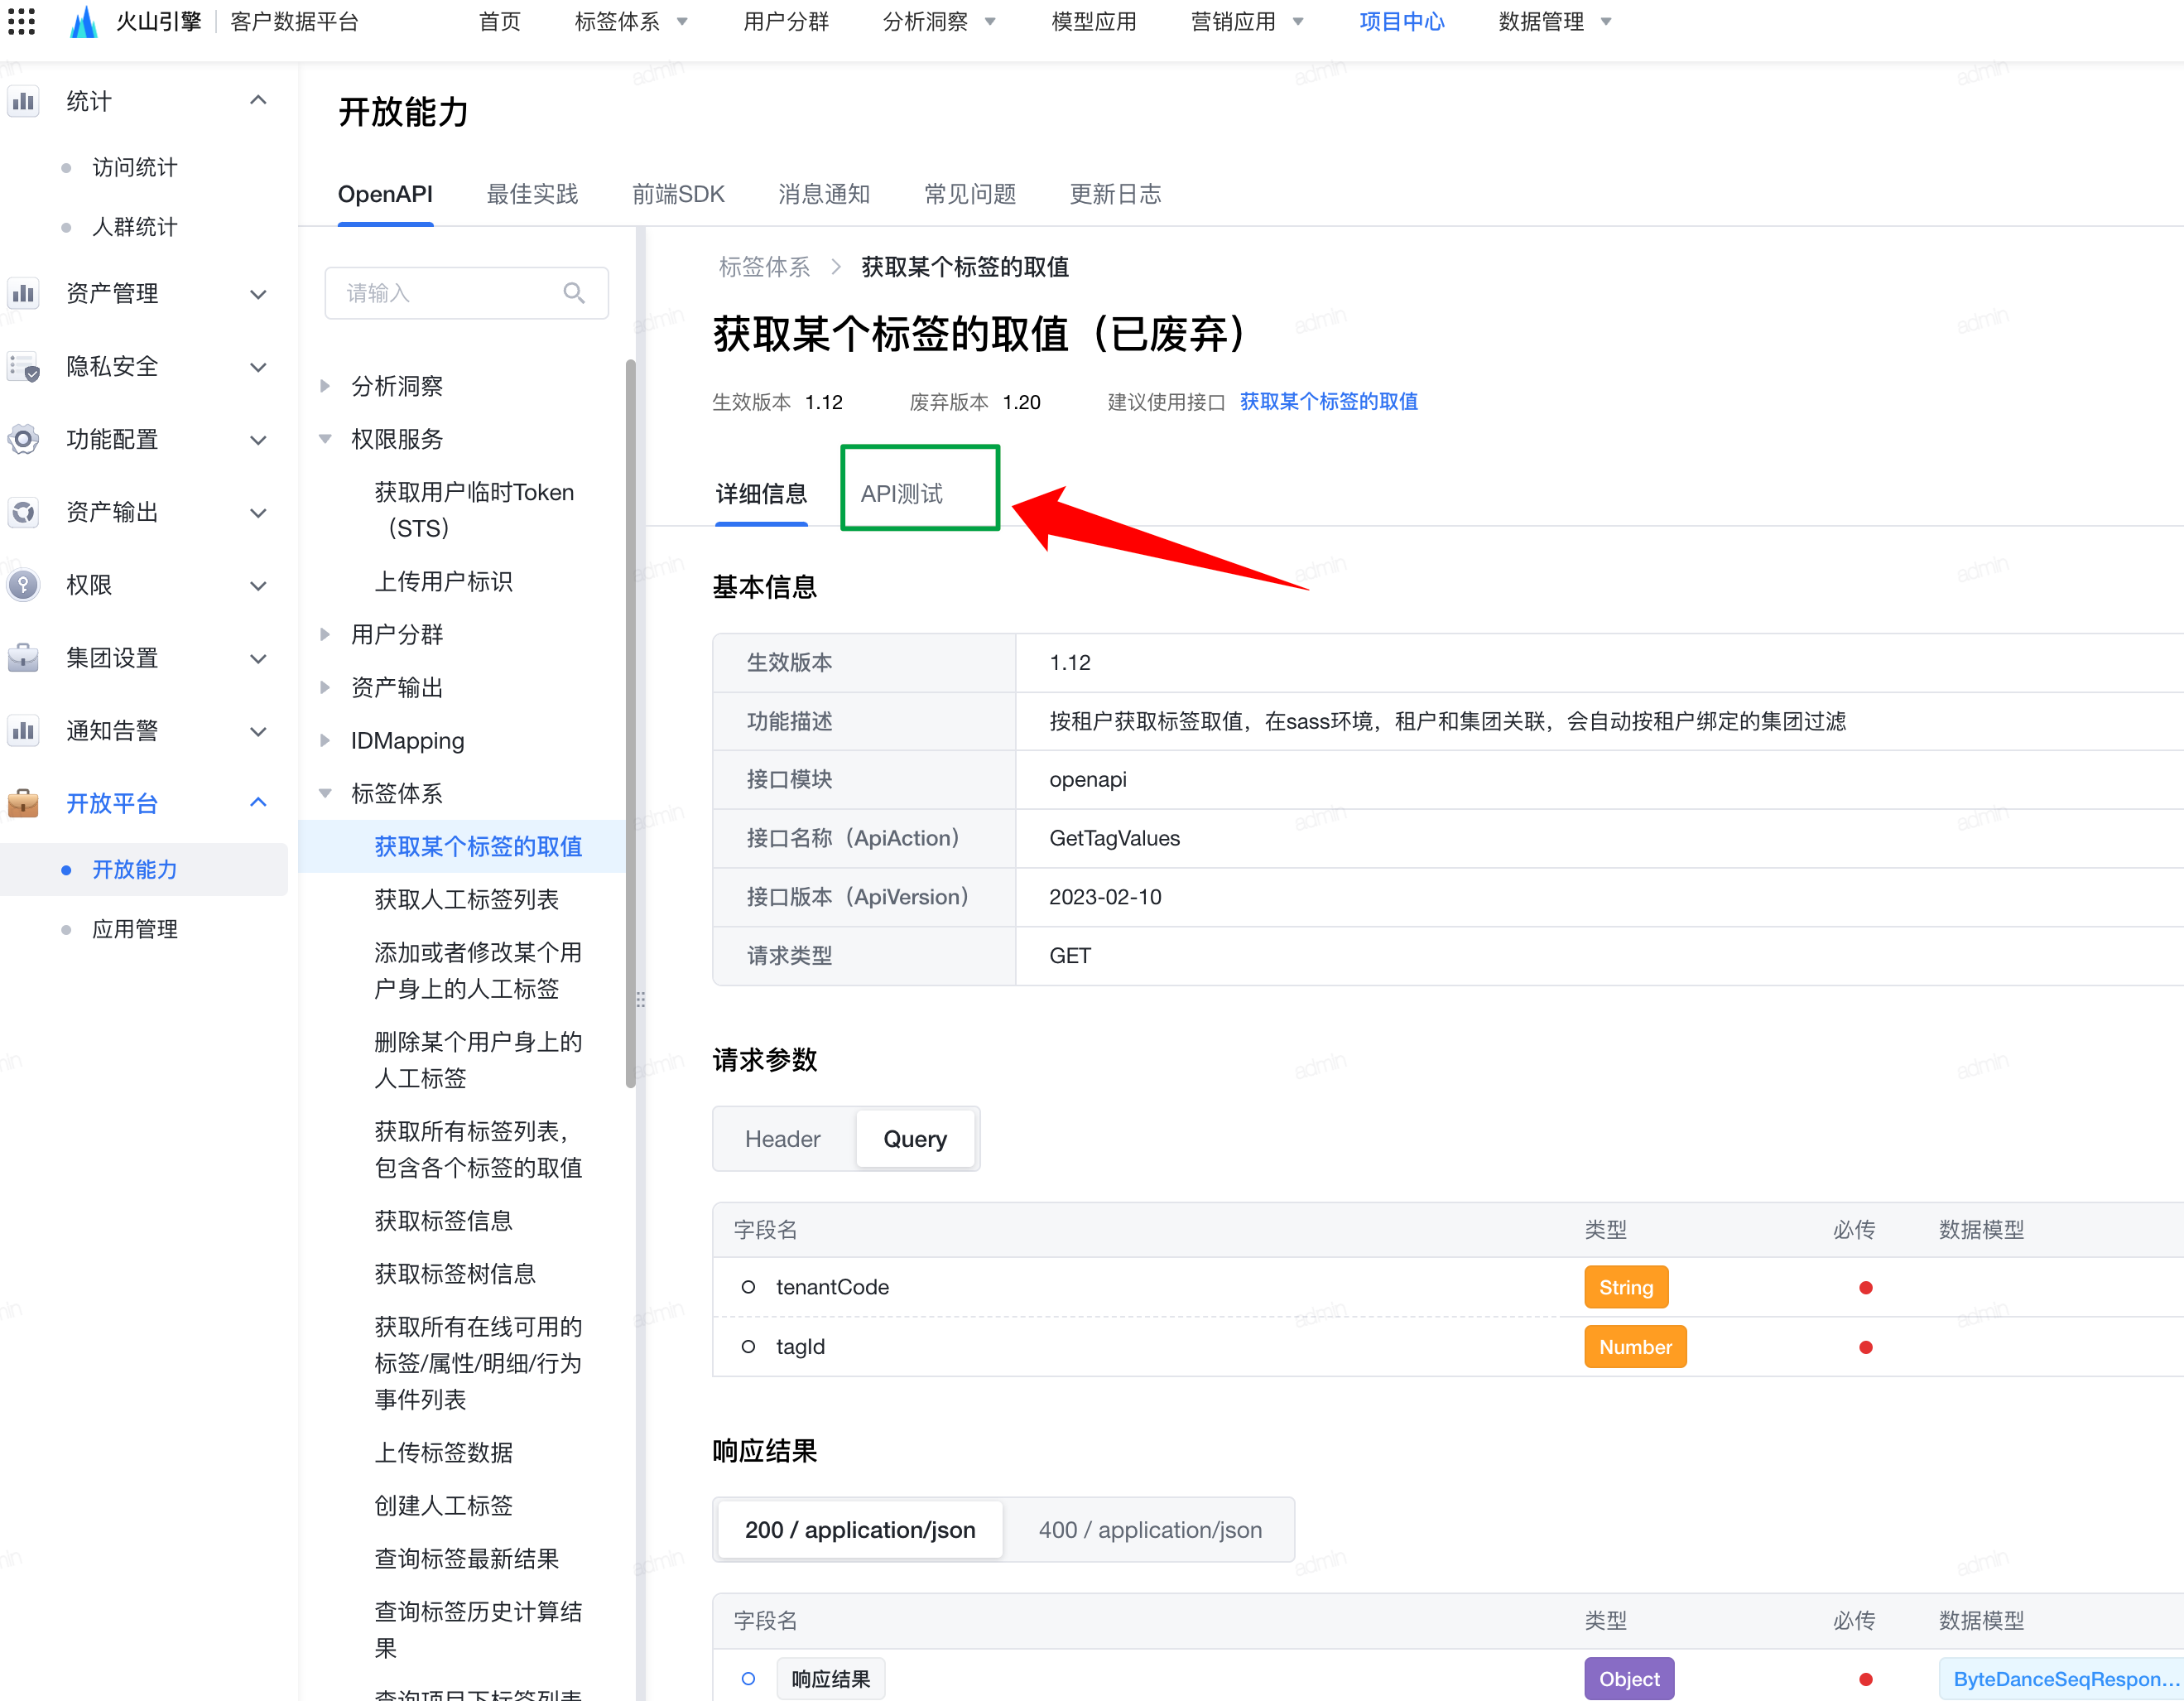Click the 开放平台 sidebar icon
This screenshot has width=2184, height=1701.
click(x=23, y=804)
